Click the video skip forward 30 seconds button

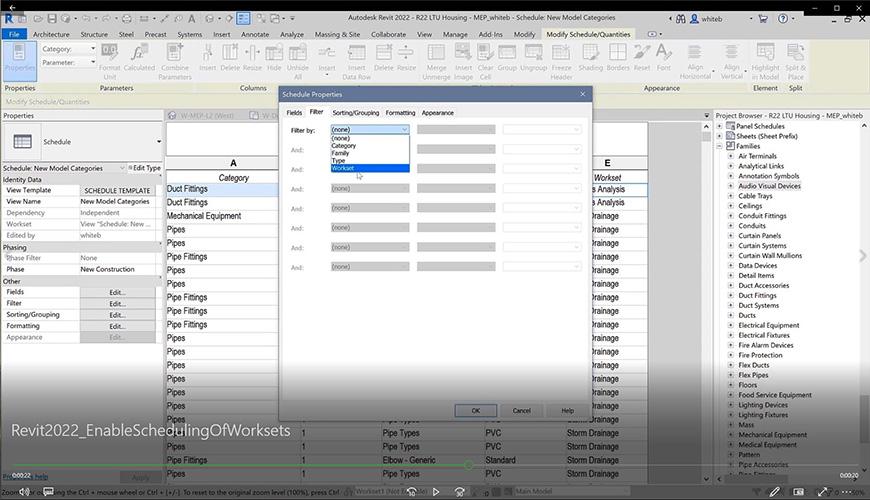pyautogui.click(x=459, y=492)
